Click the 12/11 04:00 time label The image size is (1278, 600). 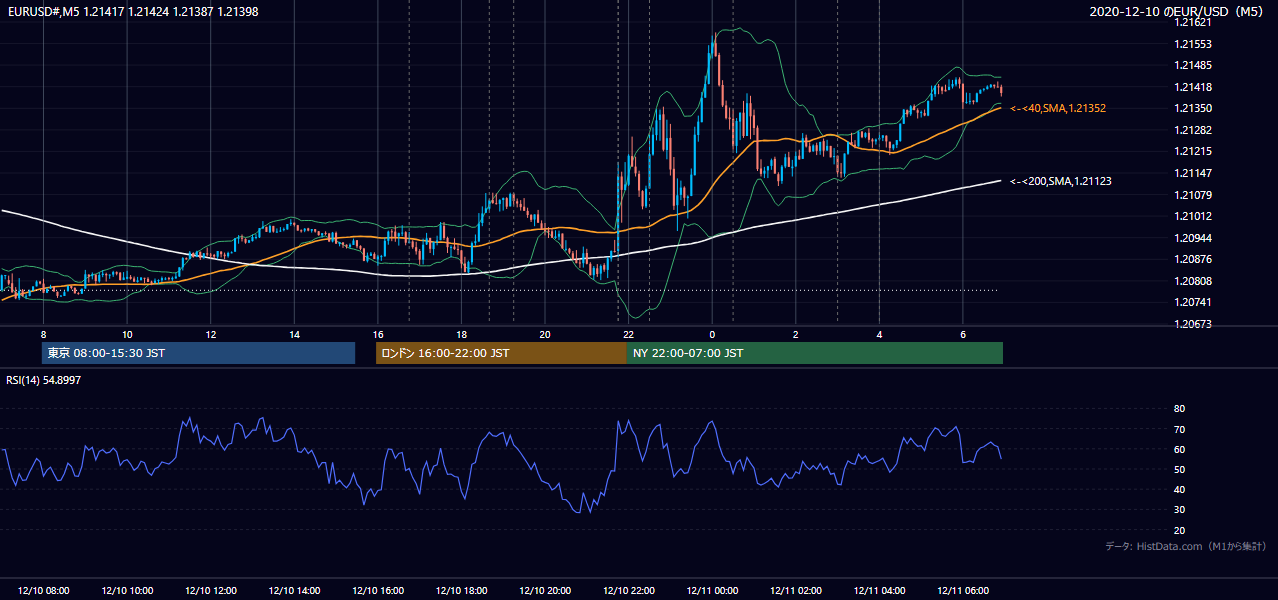pyautogui.click(x=879, y=591)
